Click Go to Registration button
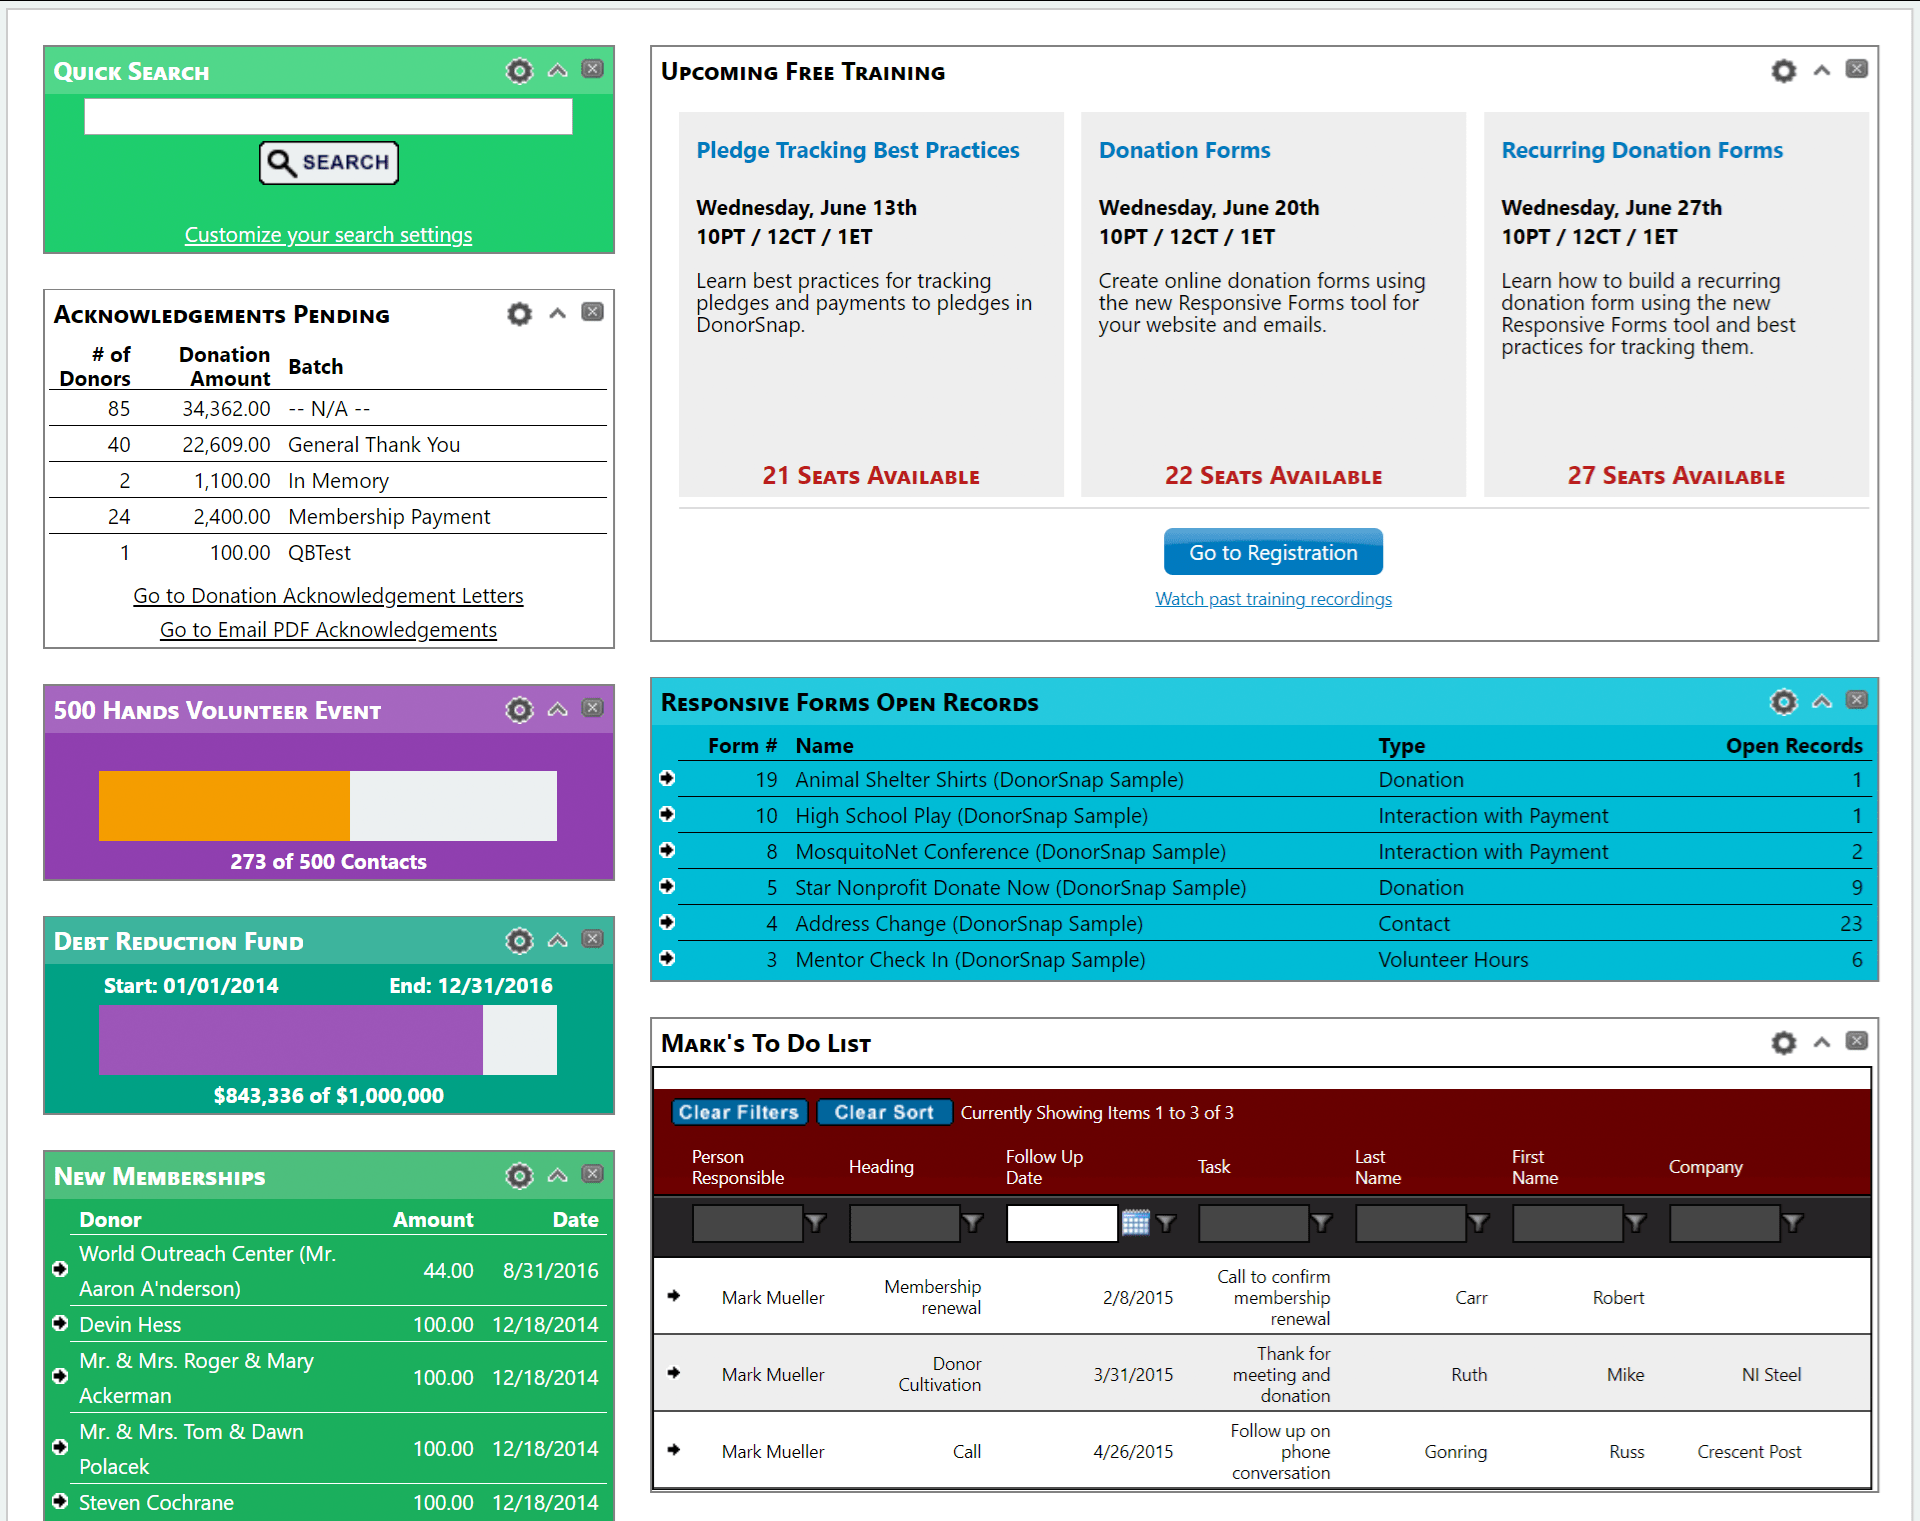The width and height of the screenshot is (1920, 1521). click(x=1273, y=552)
